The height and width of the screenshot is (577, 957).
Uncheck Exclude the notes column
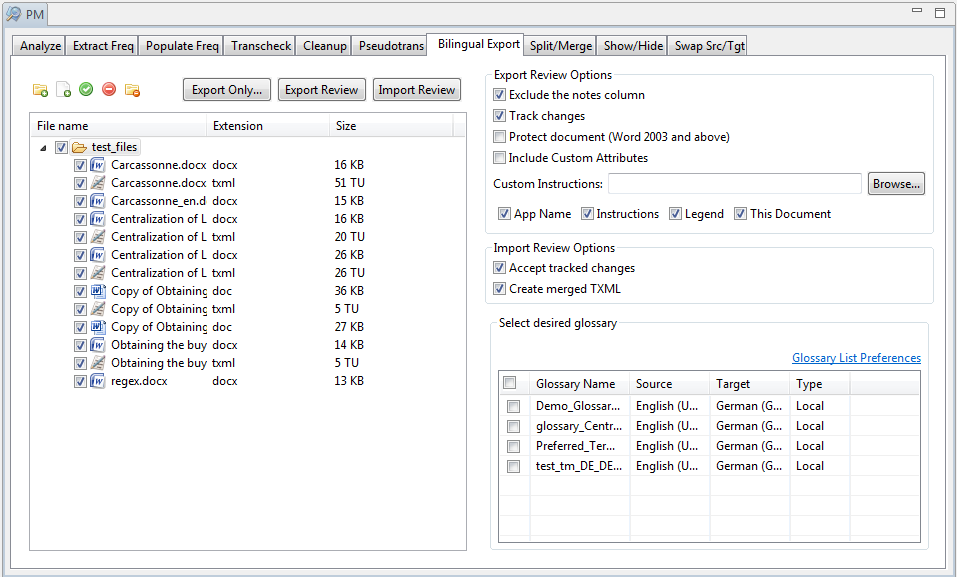(500, 95)
